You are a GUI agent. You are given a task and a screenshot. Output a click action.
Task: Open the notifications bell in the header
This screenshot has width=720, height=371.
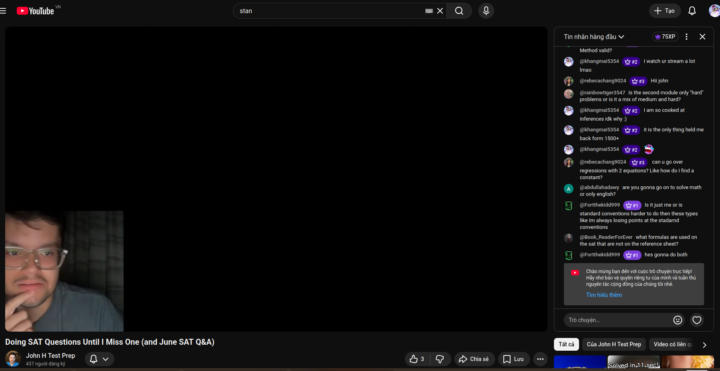pos(692,11)
